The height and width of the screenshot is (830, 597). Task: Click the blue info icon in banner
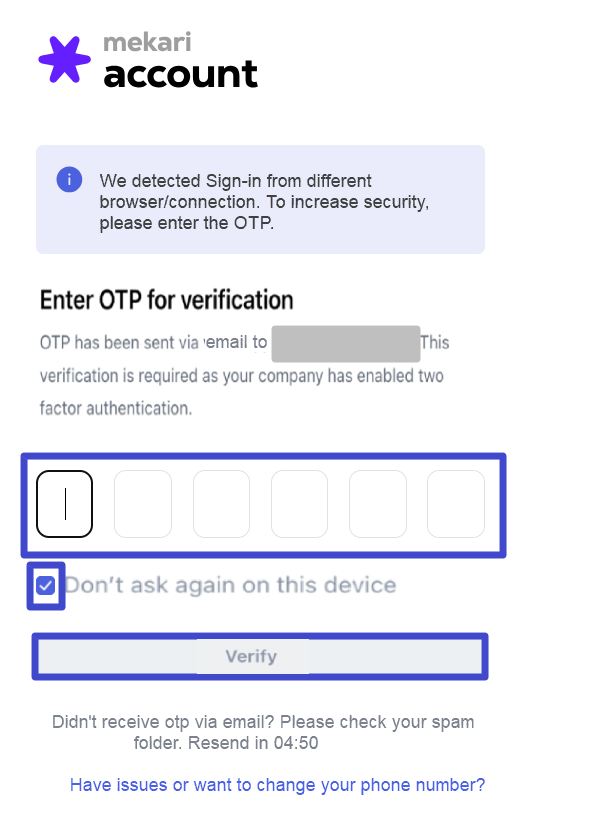click(x=69, y=179)
